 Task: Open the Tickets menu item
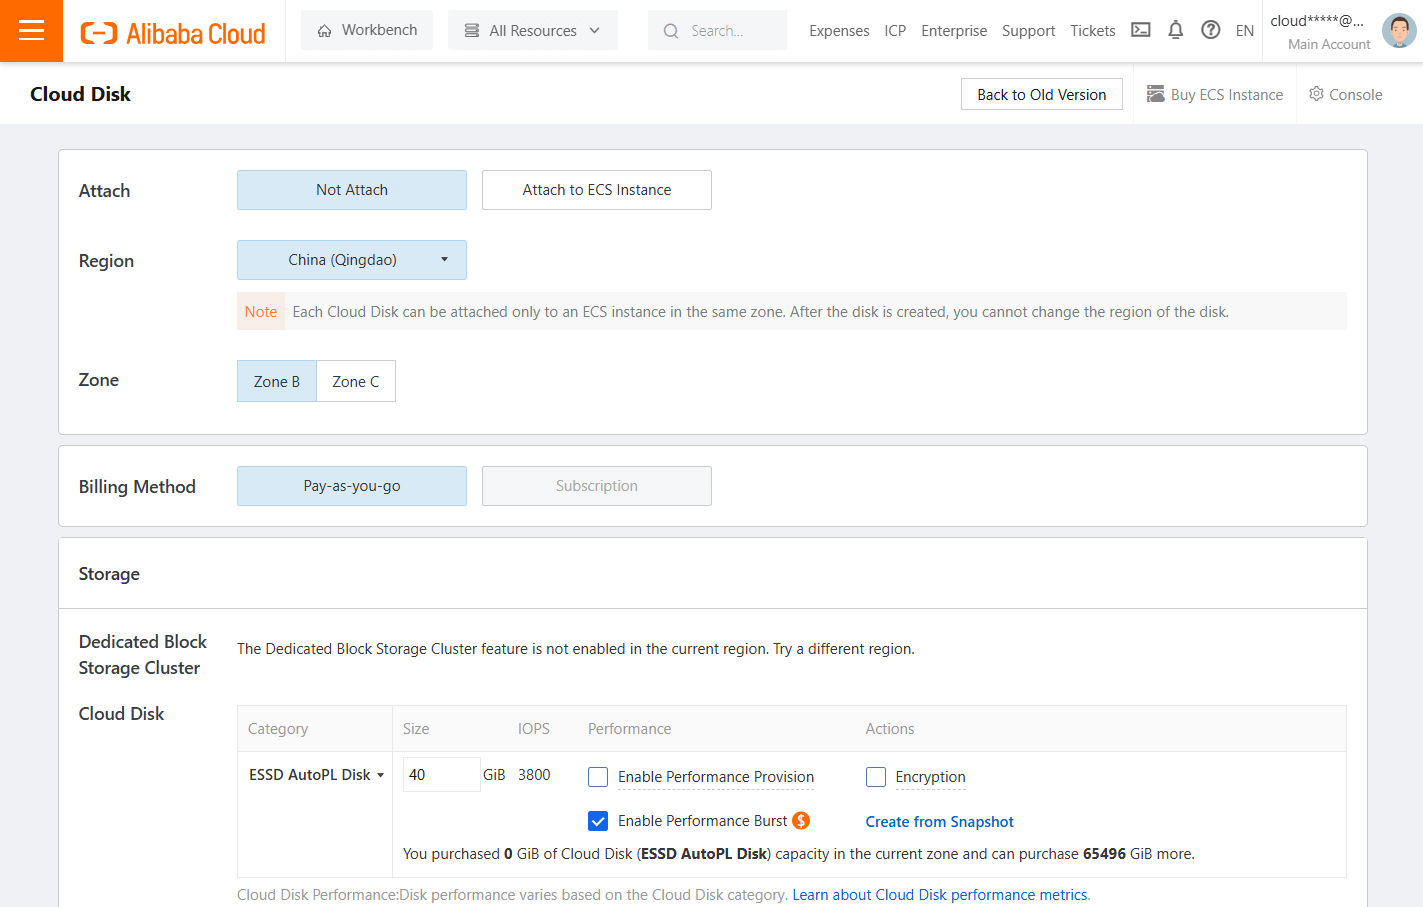click(1093, 31)
